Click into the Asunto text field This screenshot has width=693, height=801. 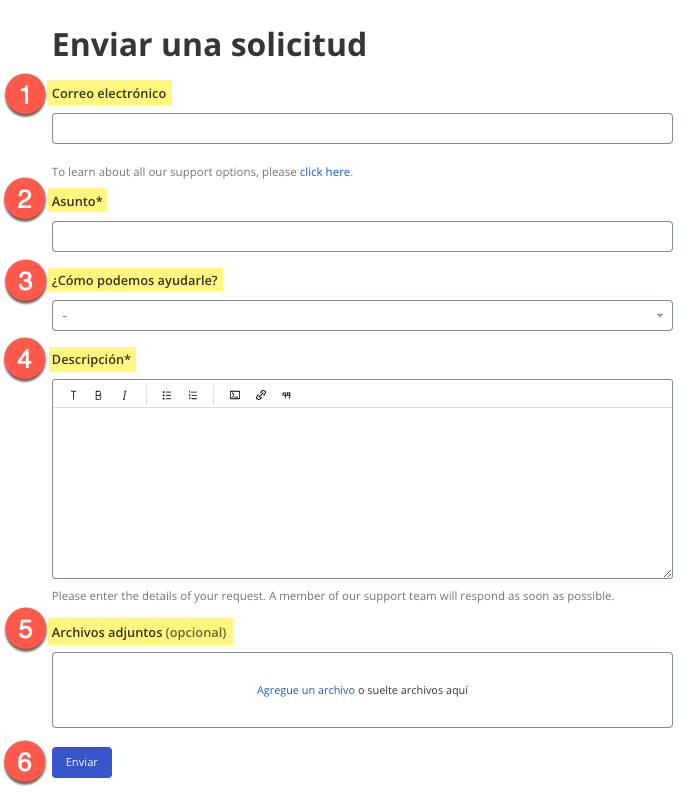coord(361,237)
